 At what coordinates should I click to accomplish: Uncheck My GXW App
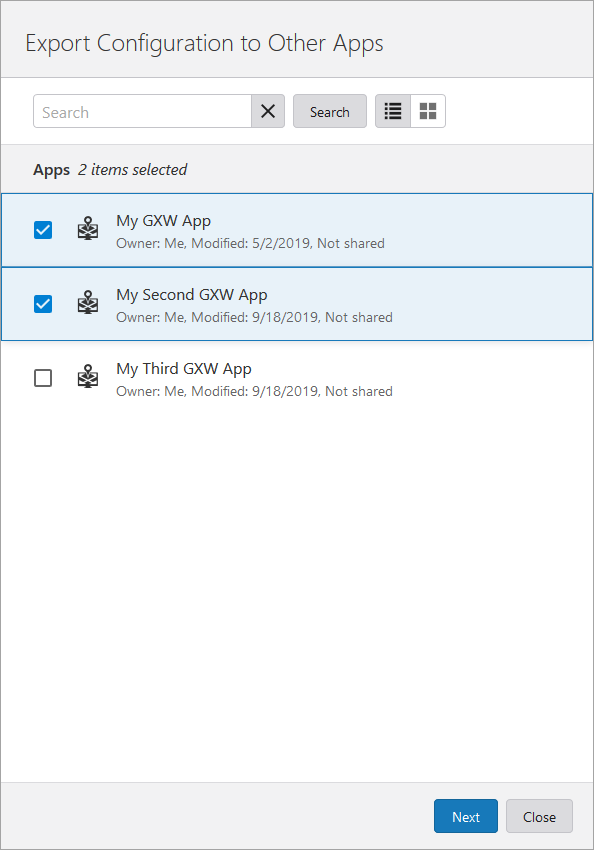click(43, 229)
